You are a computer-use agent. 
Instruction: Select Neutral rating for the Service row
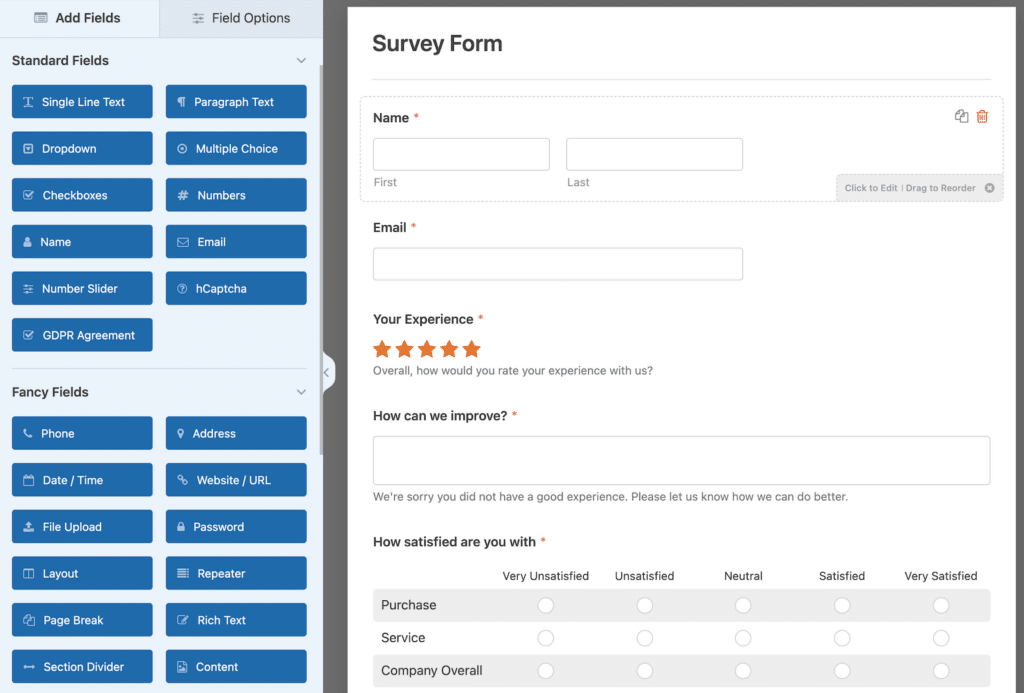pos(743,637)
